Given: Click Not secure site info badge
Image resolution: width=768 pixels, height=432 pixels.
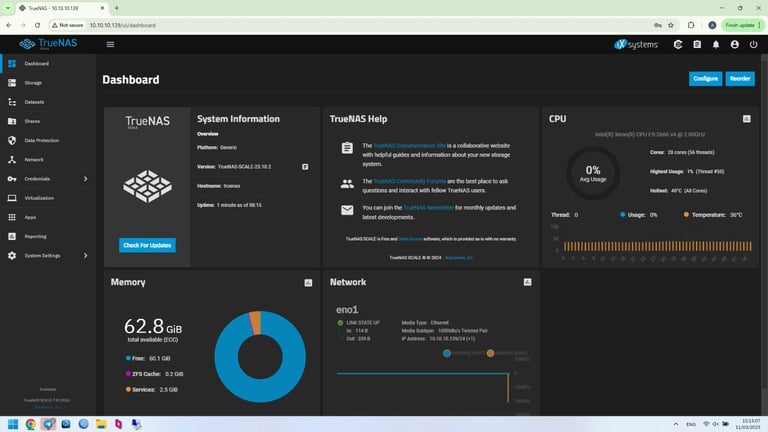Looking at the screenshot, I should pos(68,25).
